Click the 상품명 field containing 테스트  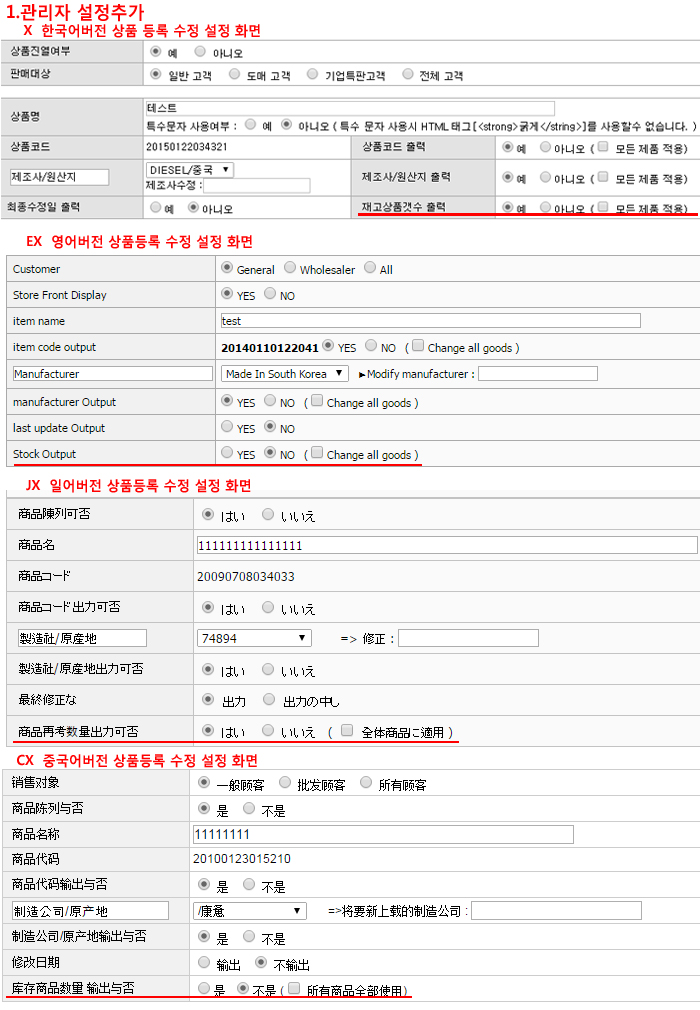[350, 108]
